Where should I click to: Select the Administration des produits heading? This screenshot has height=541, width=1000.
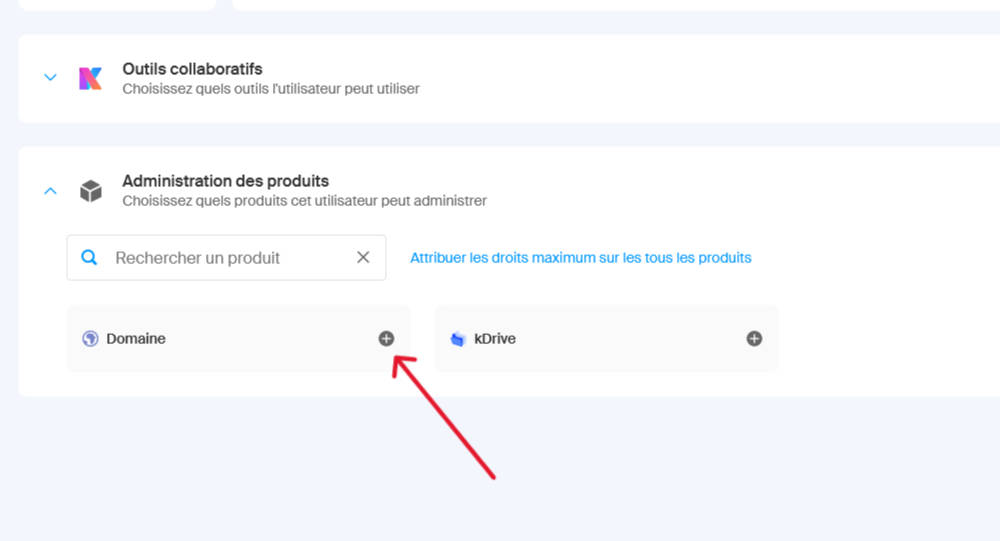tap(225, 181)
